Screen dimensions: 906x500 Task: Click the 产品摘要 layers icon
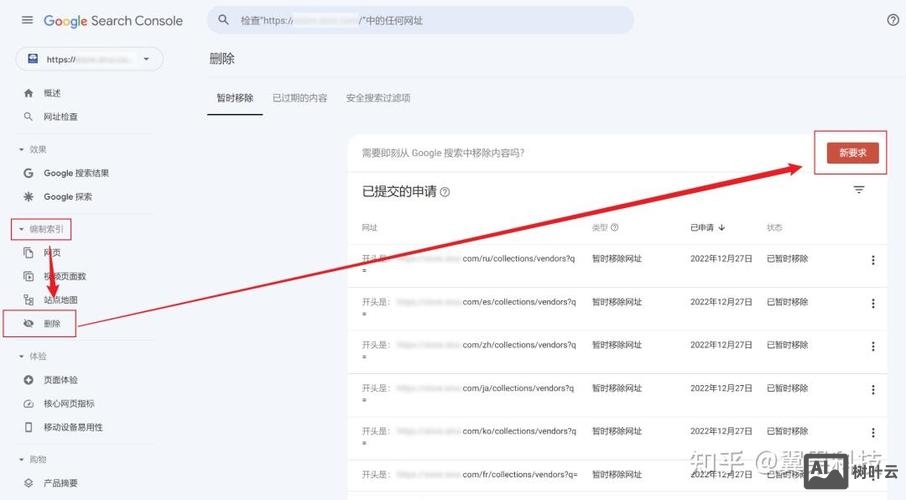tap(28, 483)
